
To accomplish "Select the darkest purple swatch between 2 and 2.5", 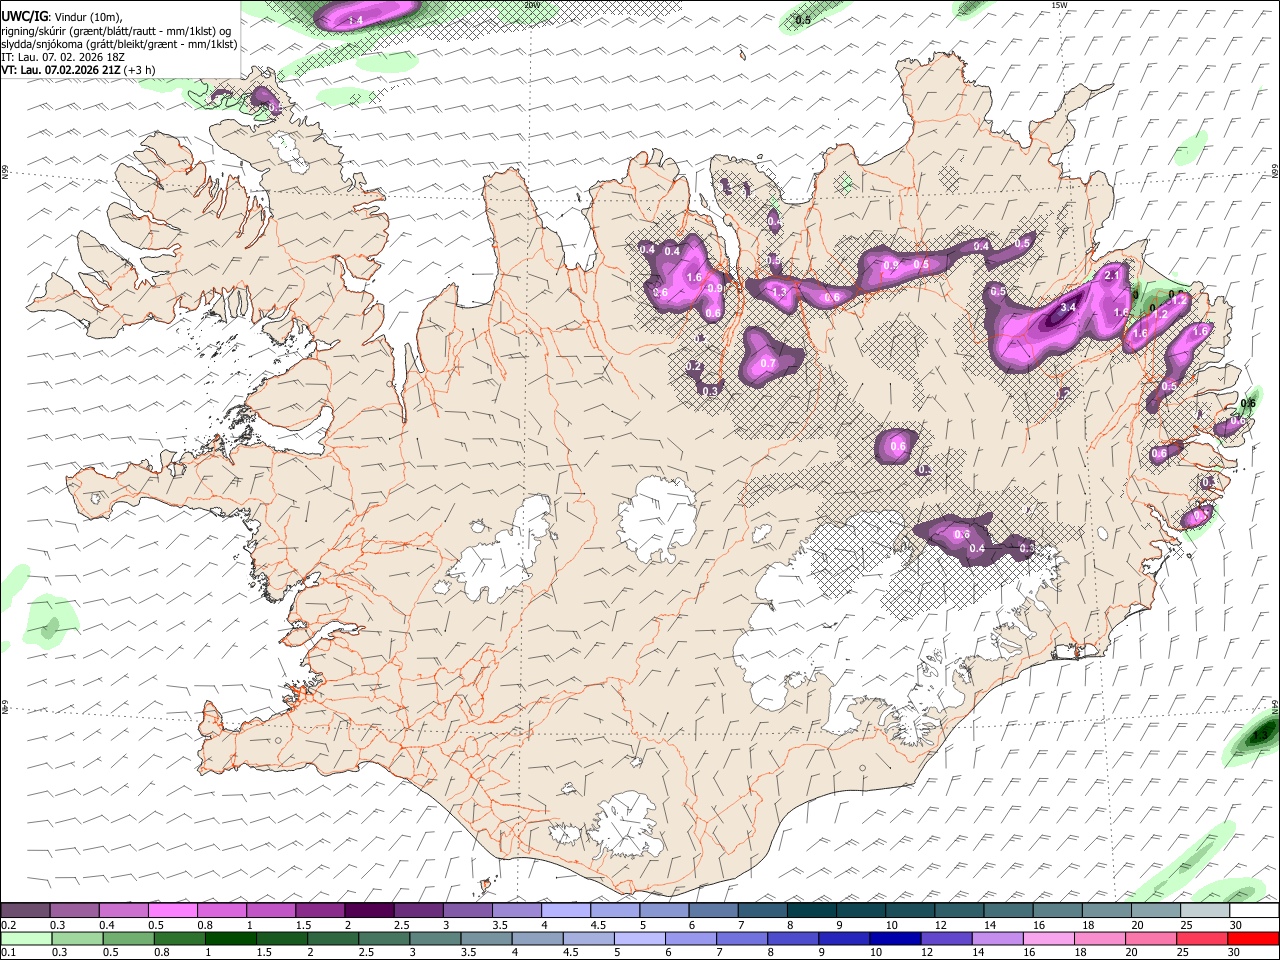I will click(x=369, y=910).
